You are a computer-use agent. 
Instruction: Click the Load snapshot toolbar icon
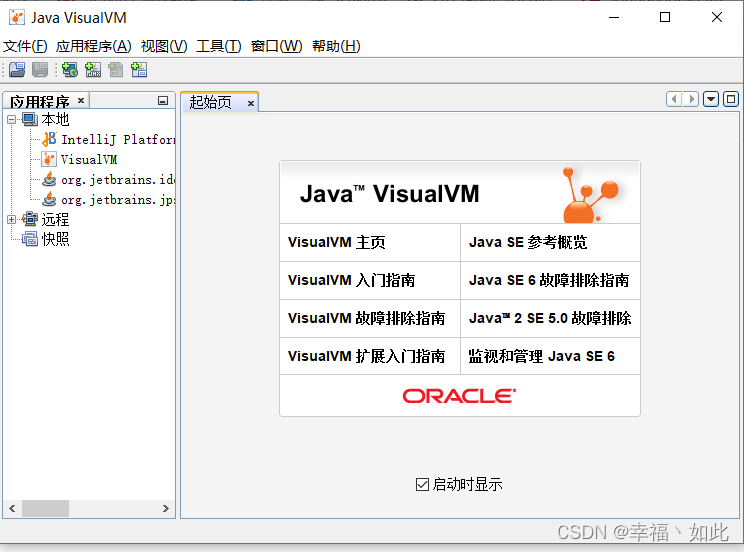tap(17, 70)
